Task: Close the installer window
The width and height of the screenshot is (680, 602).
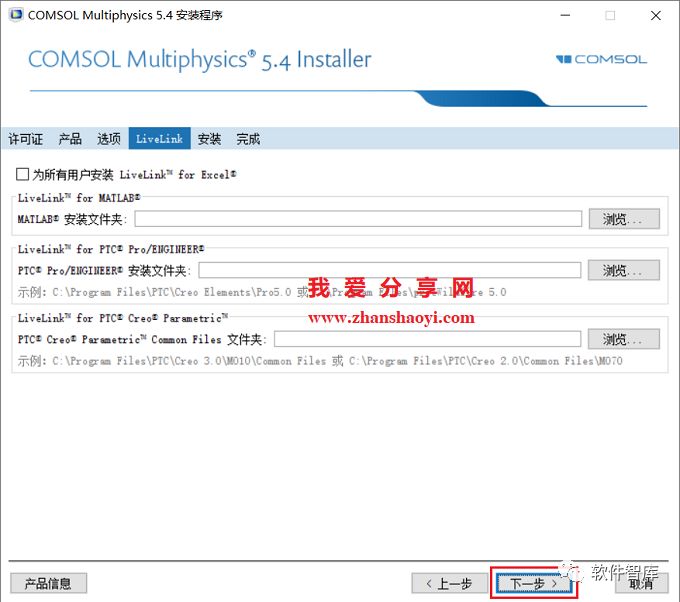Action: point(656,15)
